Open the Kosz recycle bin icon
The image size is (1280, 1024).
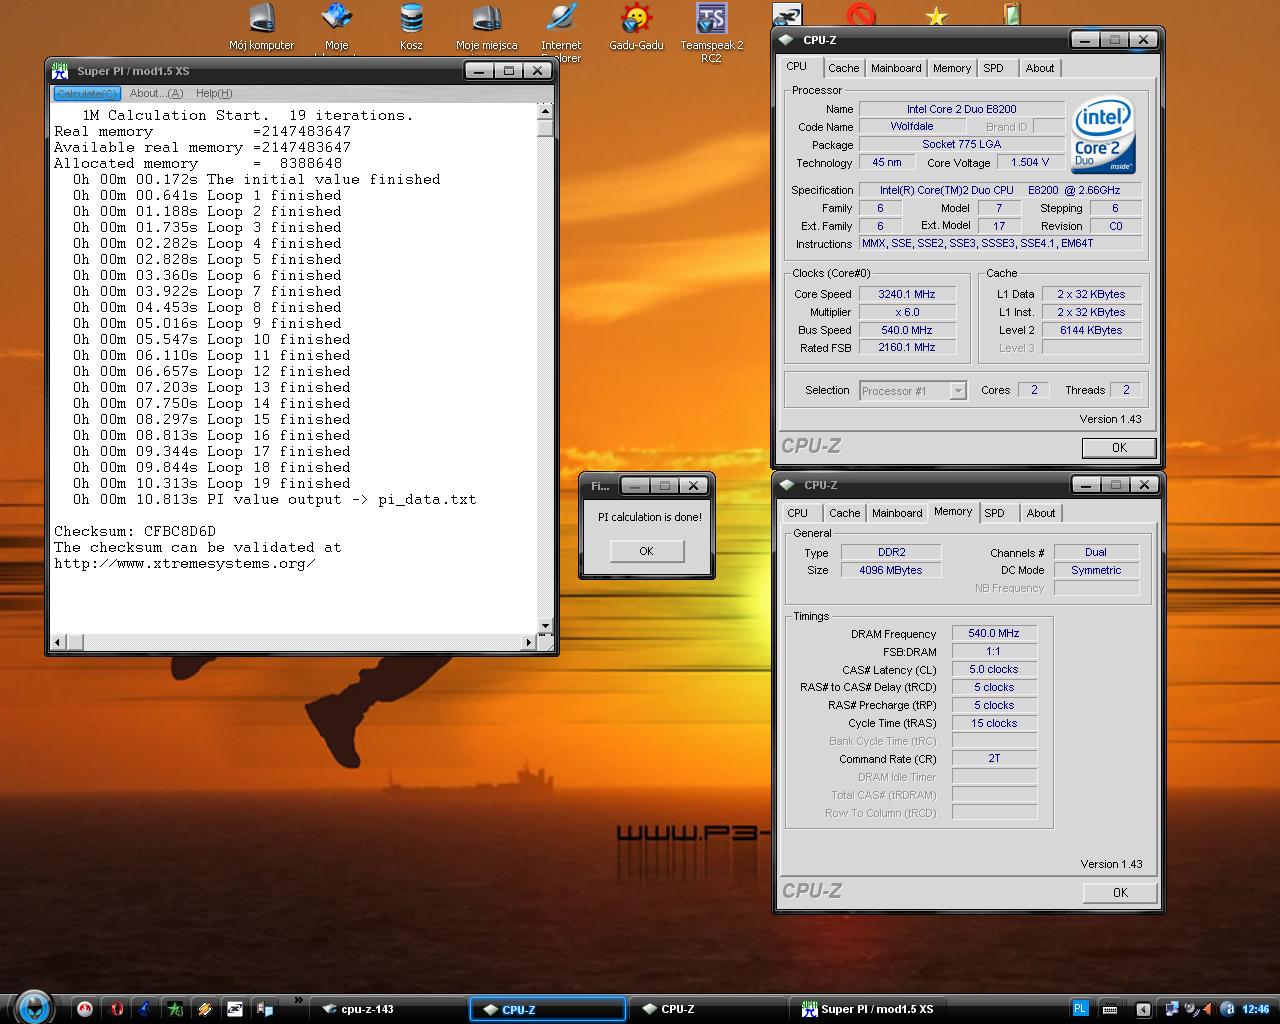411,27
